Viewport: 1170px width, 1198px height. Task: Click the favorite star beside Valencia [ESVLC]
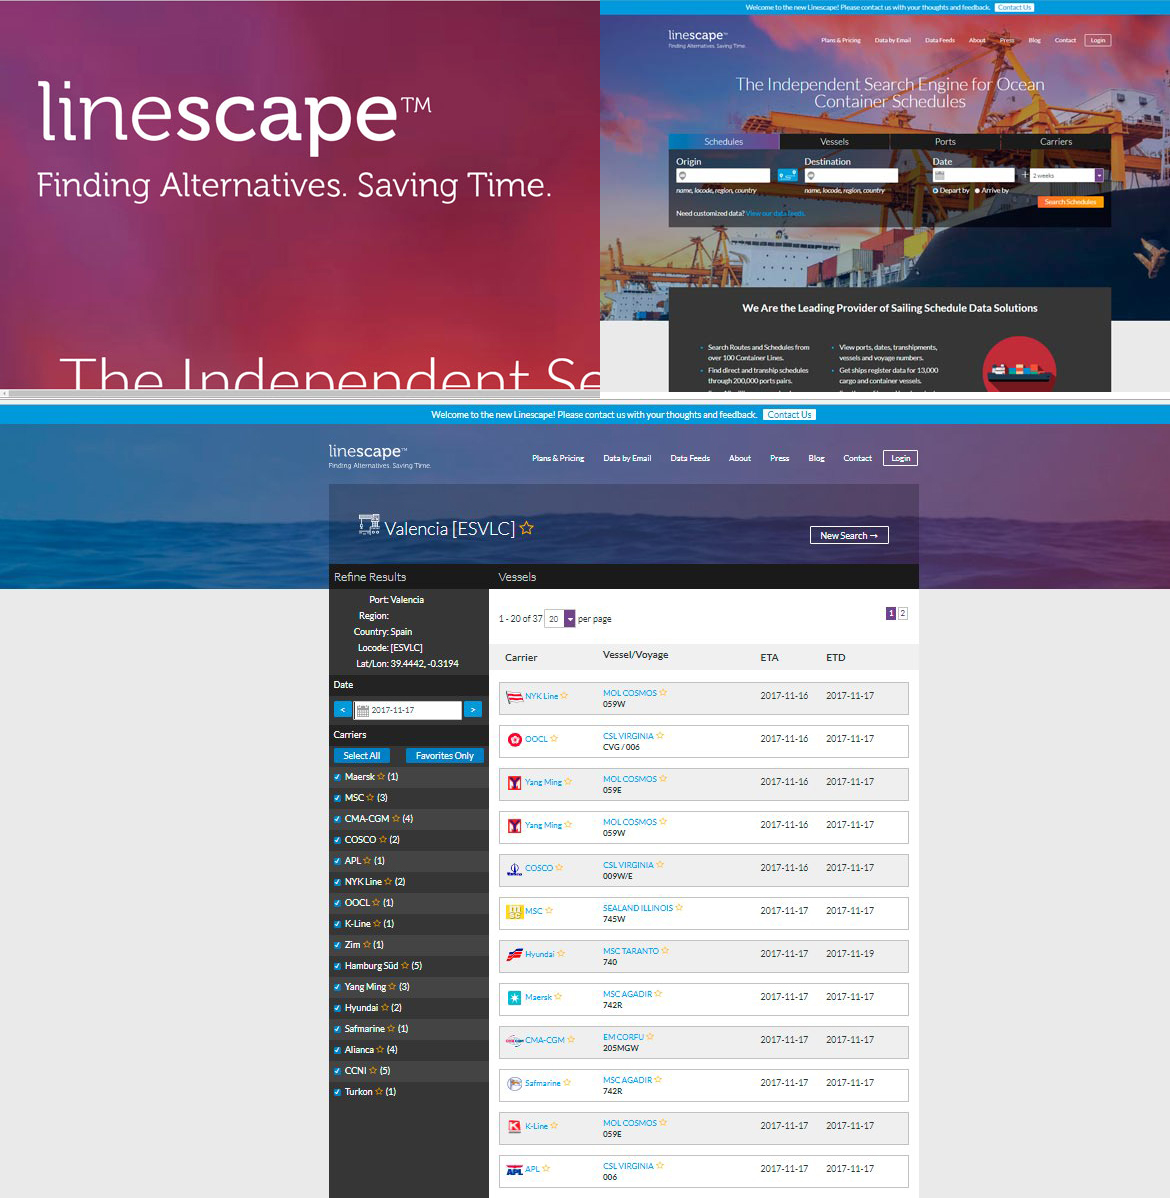point(527,528)
